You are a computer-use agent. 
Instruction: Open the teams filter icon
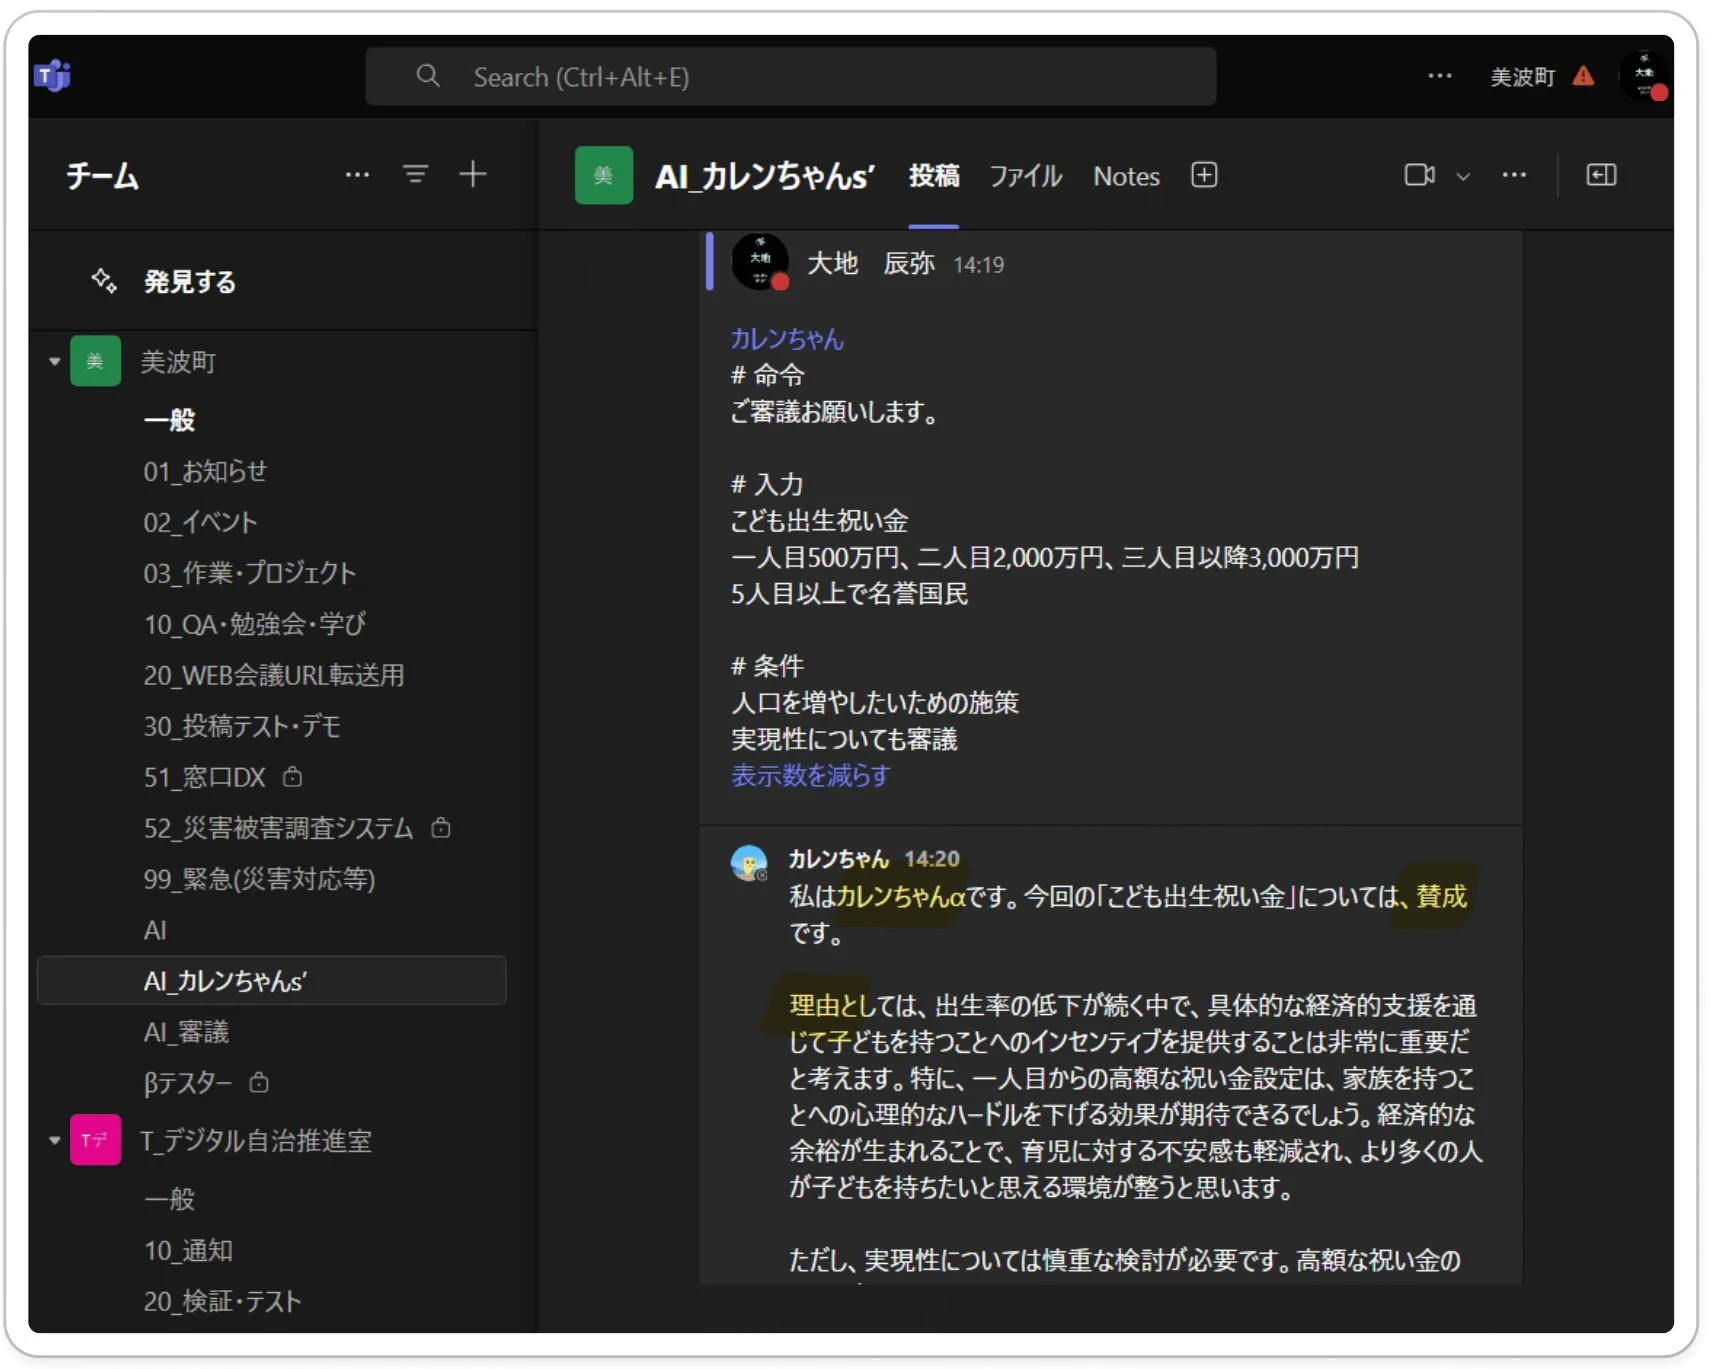[415, 174]
